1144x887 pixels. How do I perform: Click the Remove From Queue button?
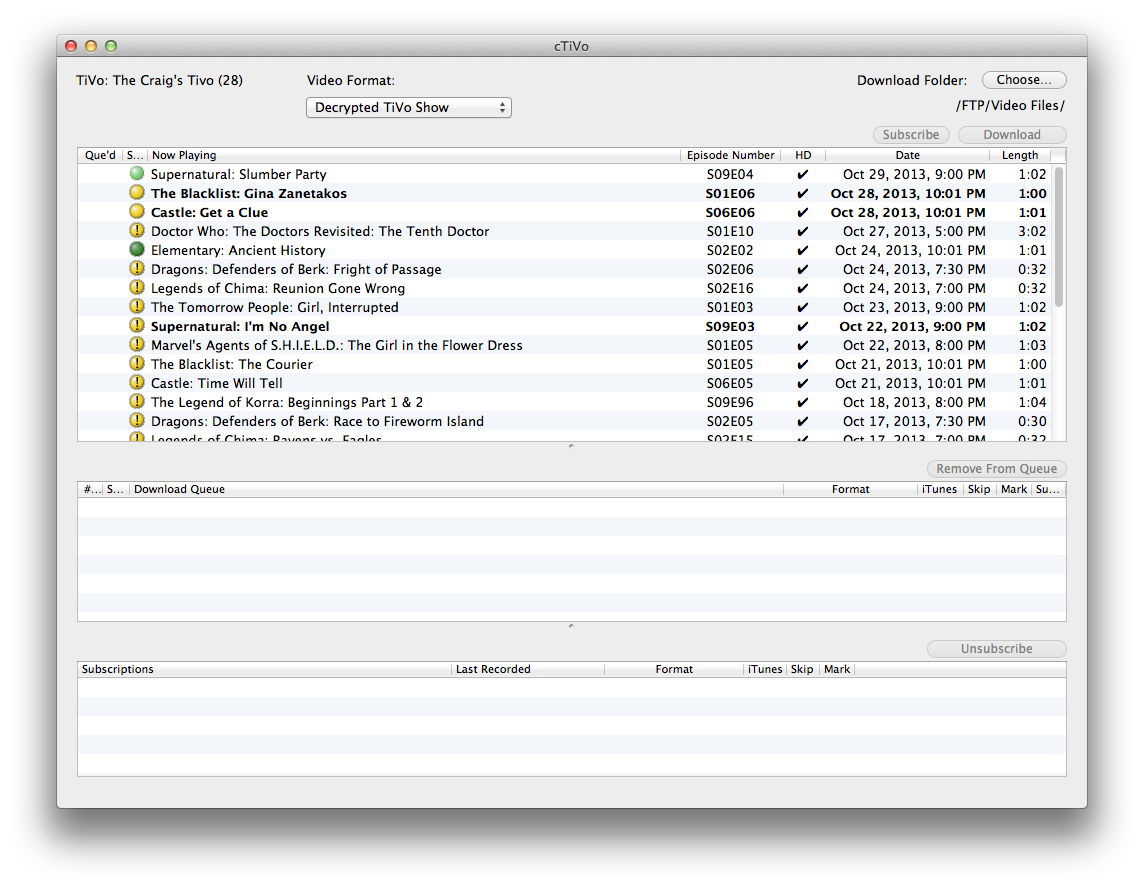[997, 469]
